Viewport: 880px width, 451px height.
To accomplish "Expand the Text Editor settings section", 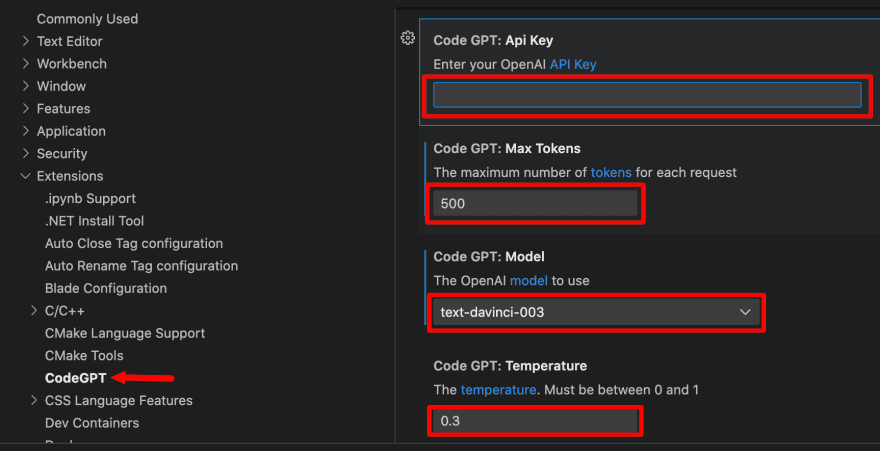I will tap(26, 41).
